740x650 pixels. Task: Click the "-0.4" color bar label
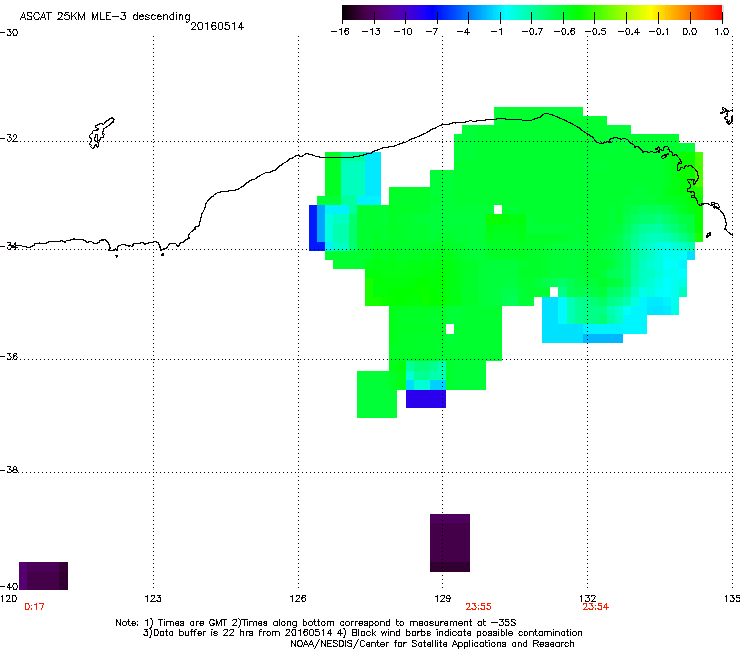pyautogui.click(x=629, y=32)
